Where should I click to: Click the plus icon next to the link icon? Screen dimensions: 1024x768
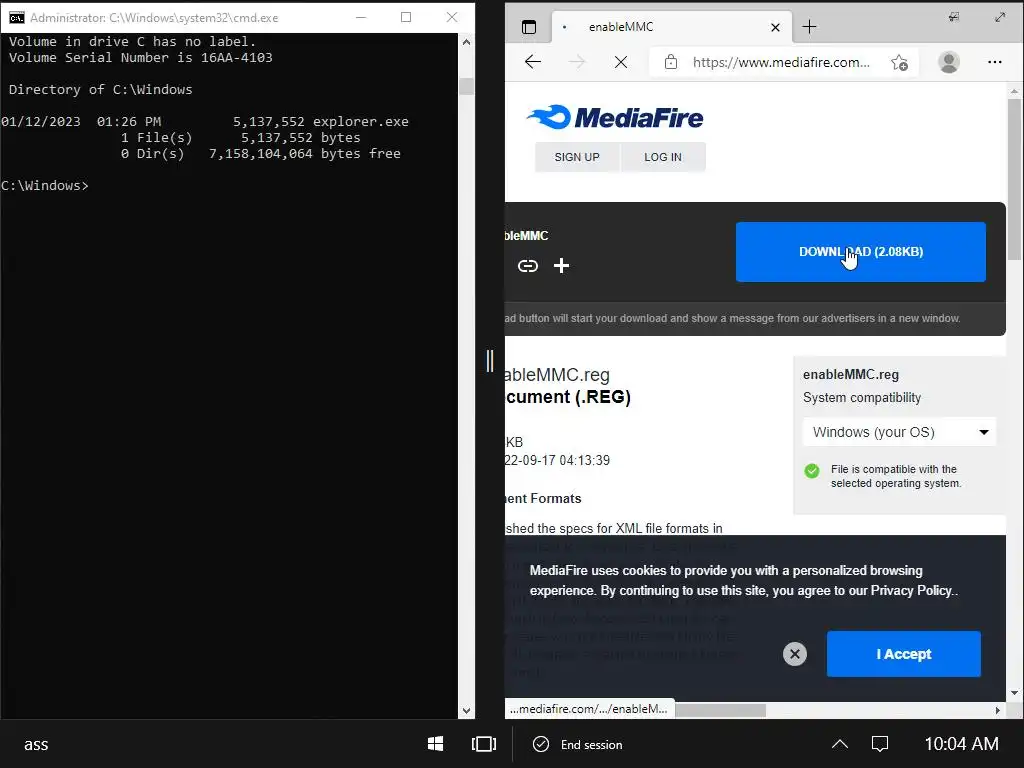561,266
